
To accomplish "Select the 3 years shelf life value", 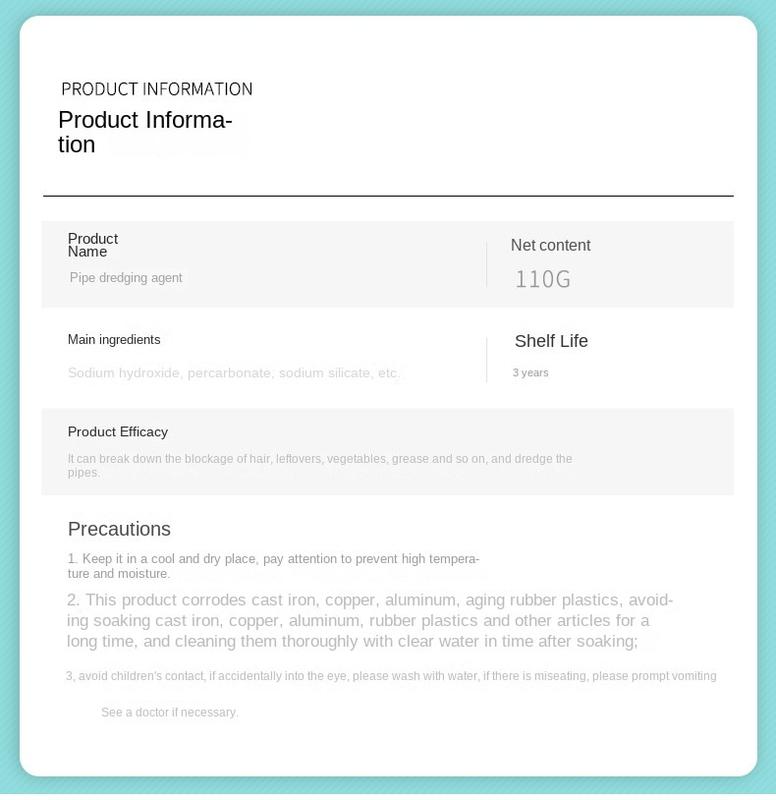I will [531, 372].
